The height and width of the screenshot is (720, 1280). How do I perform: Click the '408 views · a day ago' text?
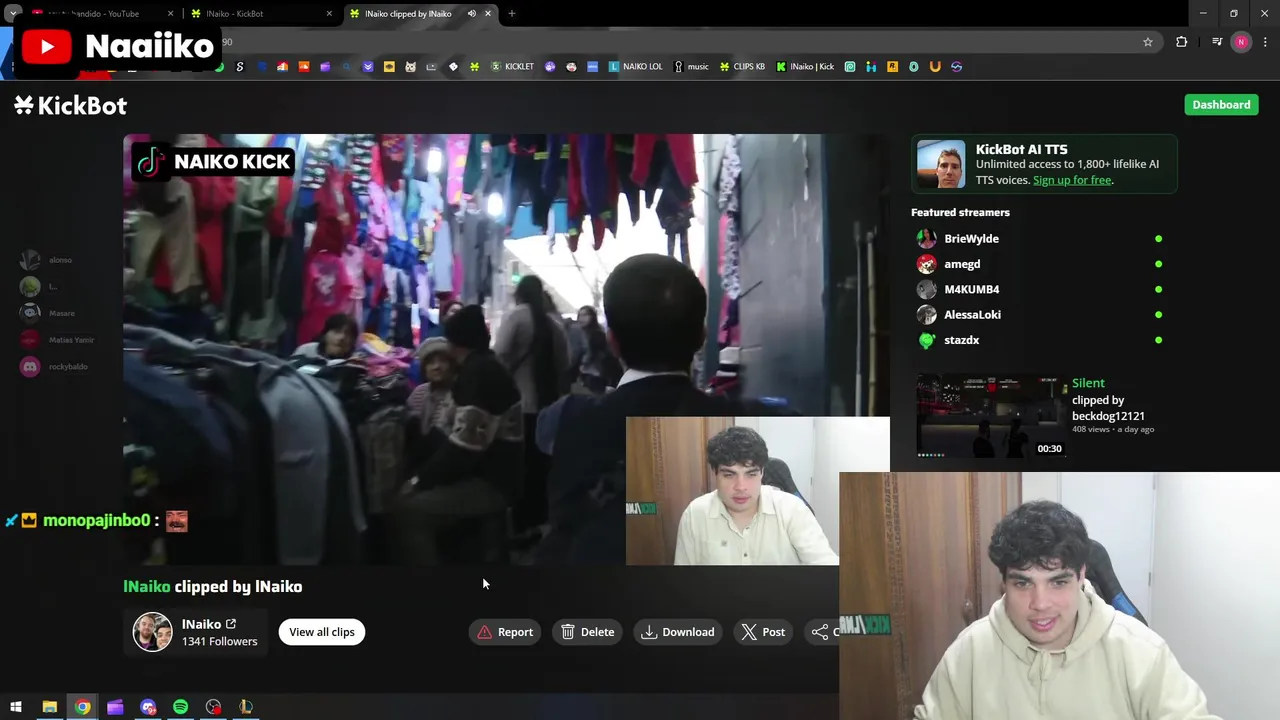click(x=1113, y=429)
